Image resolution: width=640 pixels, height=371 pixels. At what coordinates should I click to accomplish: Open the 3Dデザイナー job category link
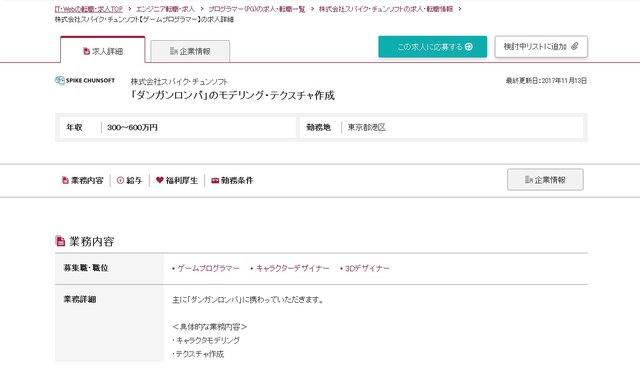tap(367, 269)
